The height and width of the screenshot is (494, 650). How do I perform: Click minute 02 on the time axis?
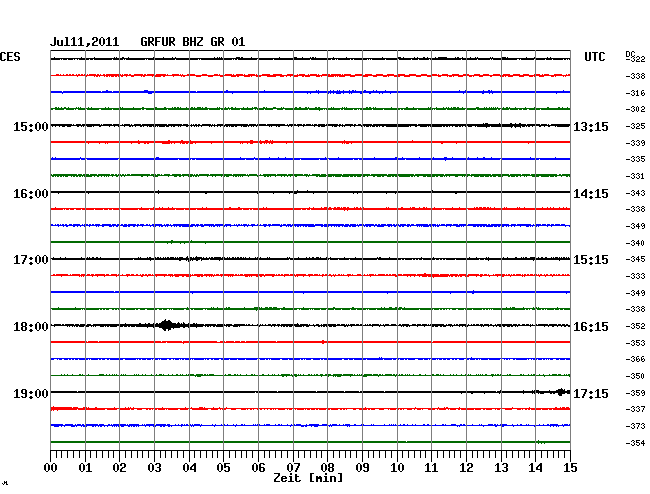point(119,468)
